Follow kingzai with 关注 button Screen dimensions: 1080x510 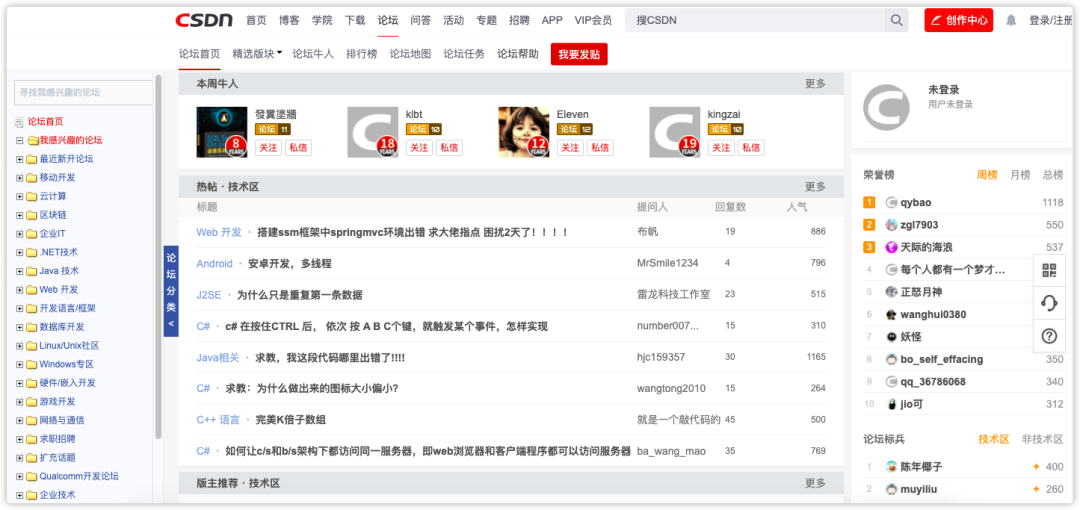(721, 147)
